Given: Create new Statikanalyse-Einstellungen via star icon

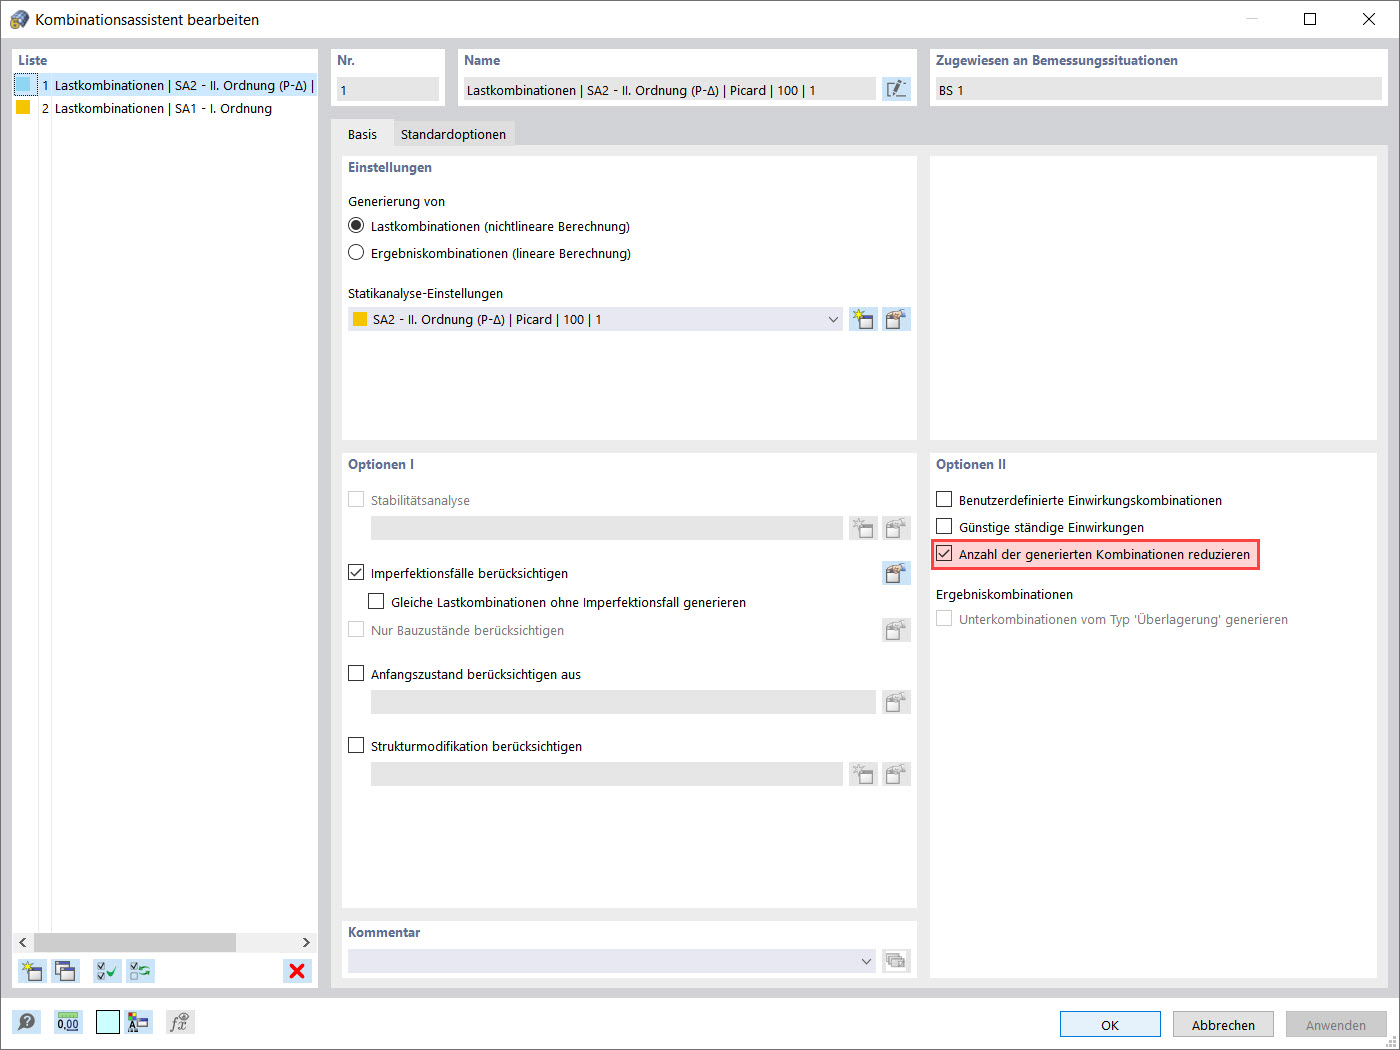Looking at the screenshot, I should point(862,318).
